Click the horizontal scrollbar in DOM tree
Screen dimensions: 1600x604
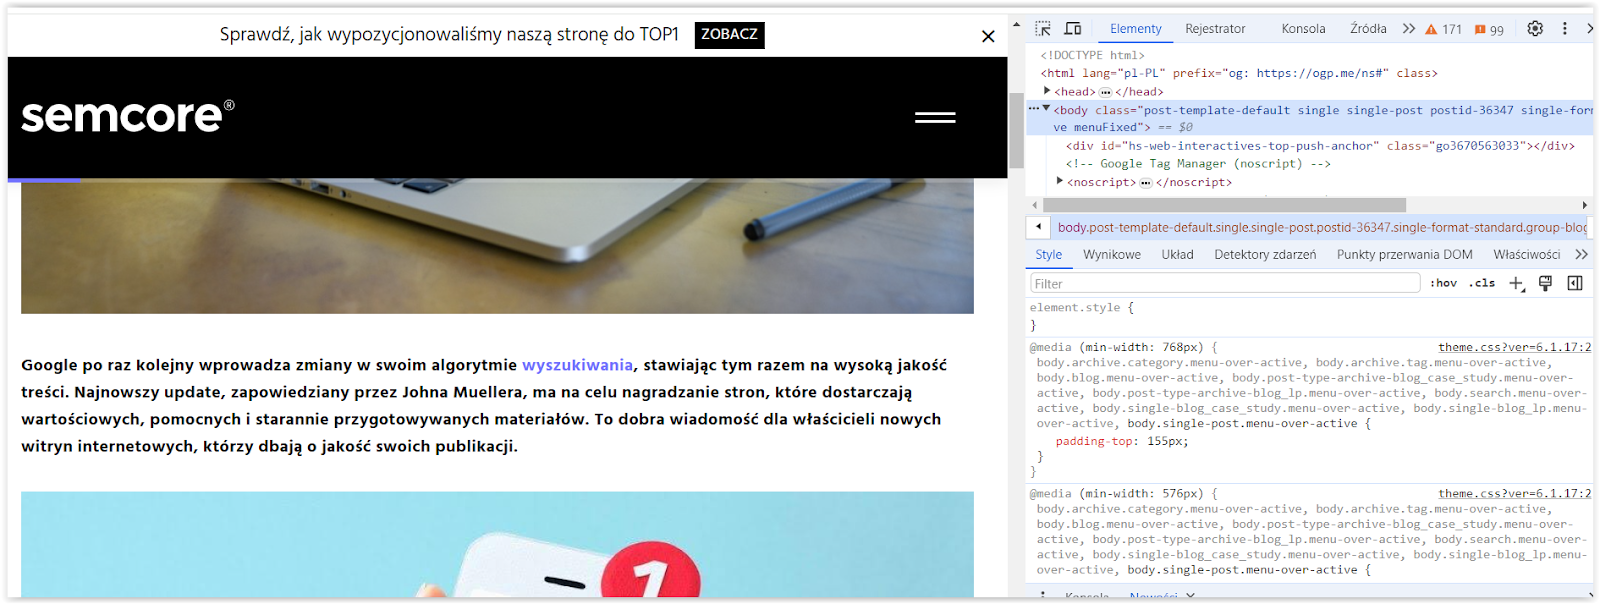(x=1224, y=205)
